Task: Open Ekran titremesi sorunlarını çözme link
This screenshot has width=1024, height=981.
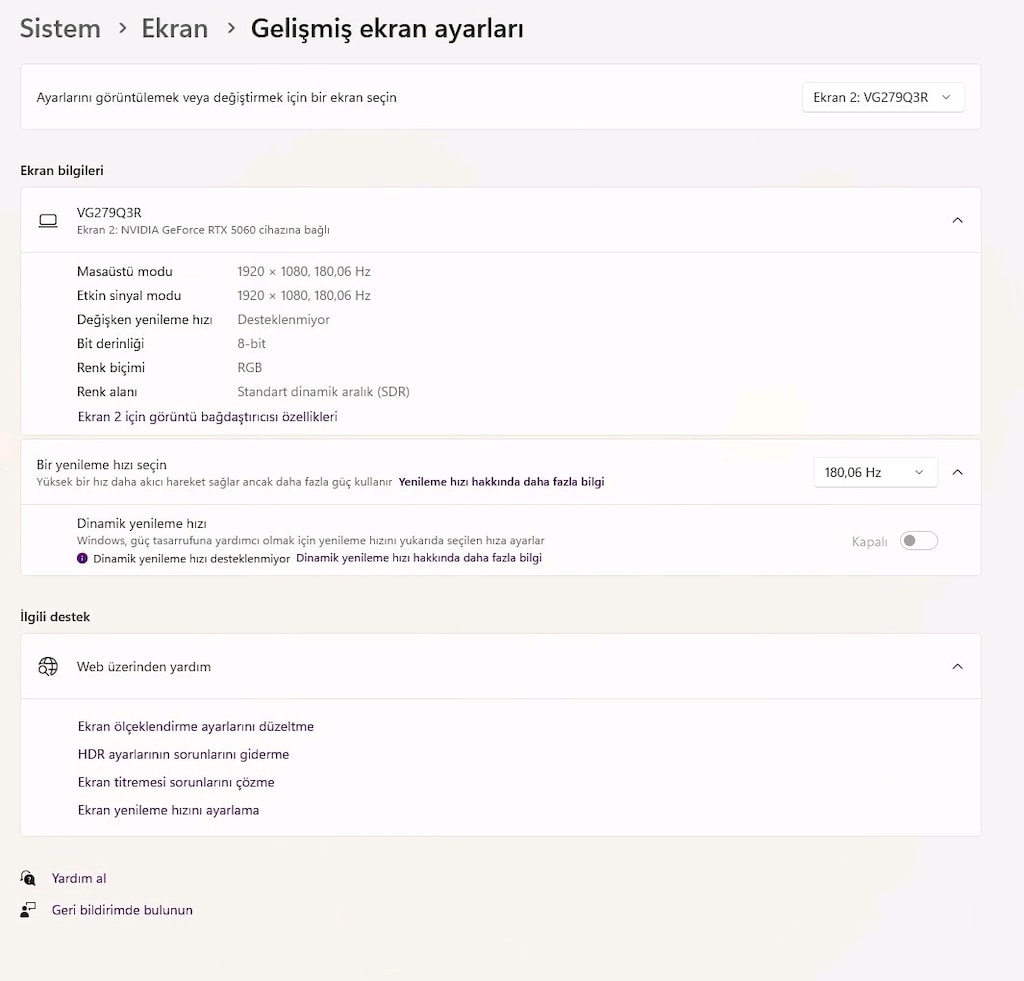Action: [176, 782]
